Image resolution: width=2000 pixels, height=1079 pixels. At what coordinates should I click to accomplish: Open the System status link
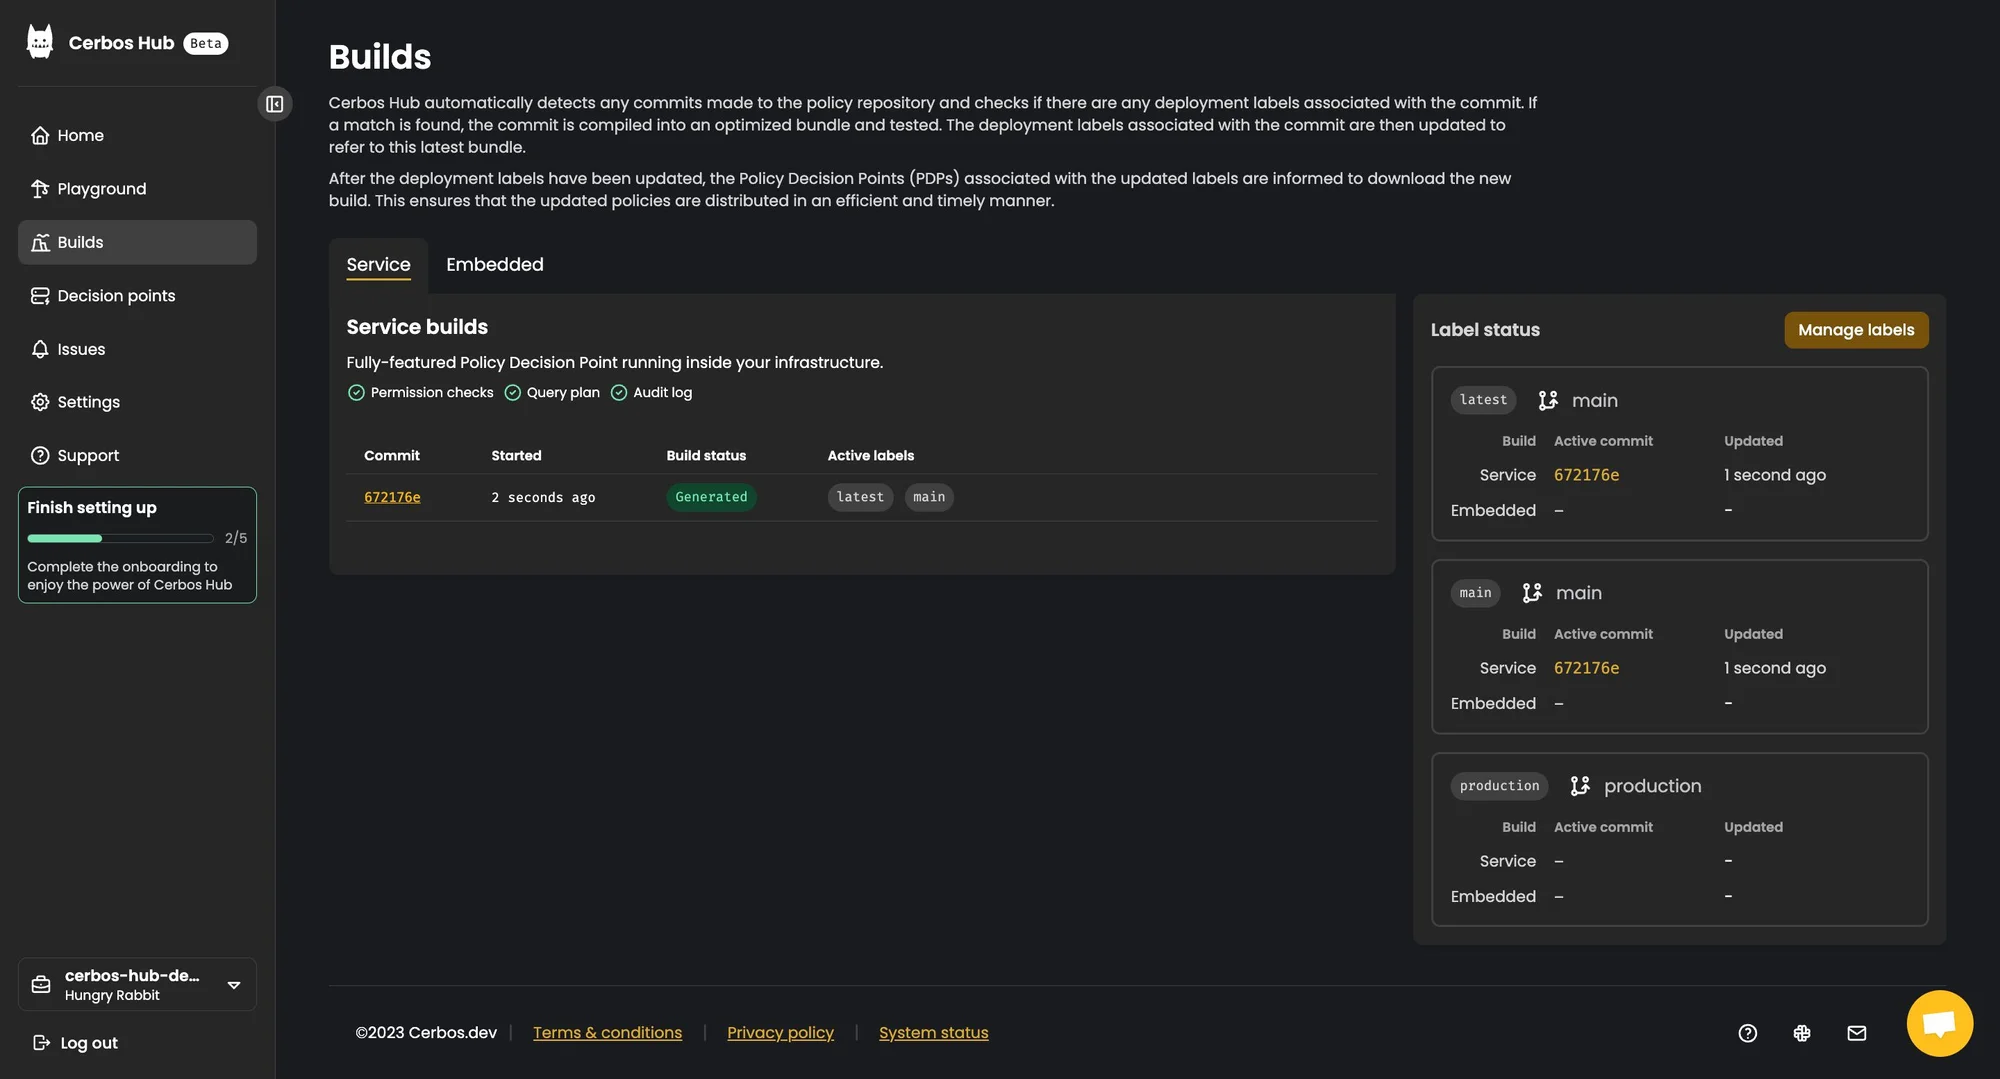pyautogui.click(x=933, y=1033)
